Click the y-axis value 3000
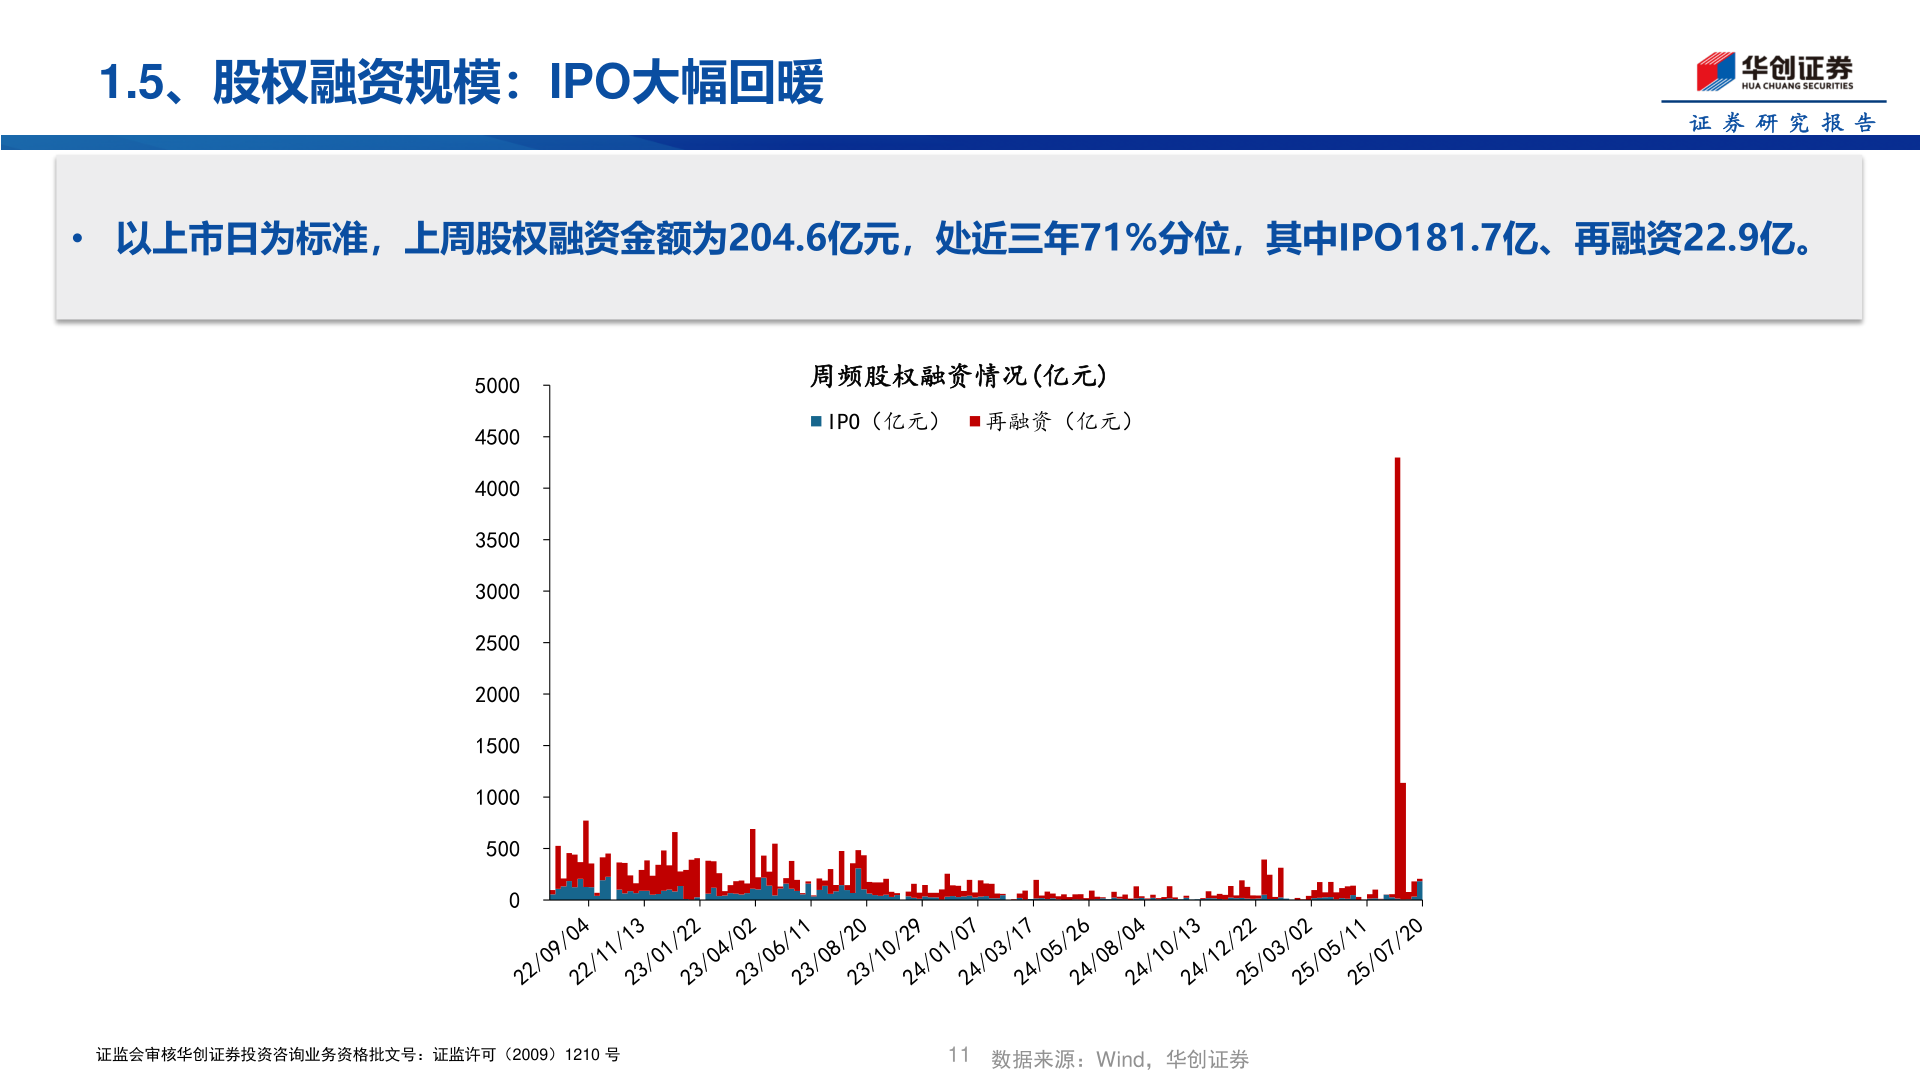Image resolution: width=1920 pixels, height=1080 pixels. [x=497, y=592]
